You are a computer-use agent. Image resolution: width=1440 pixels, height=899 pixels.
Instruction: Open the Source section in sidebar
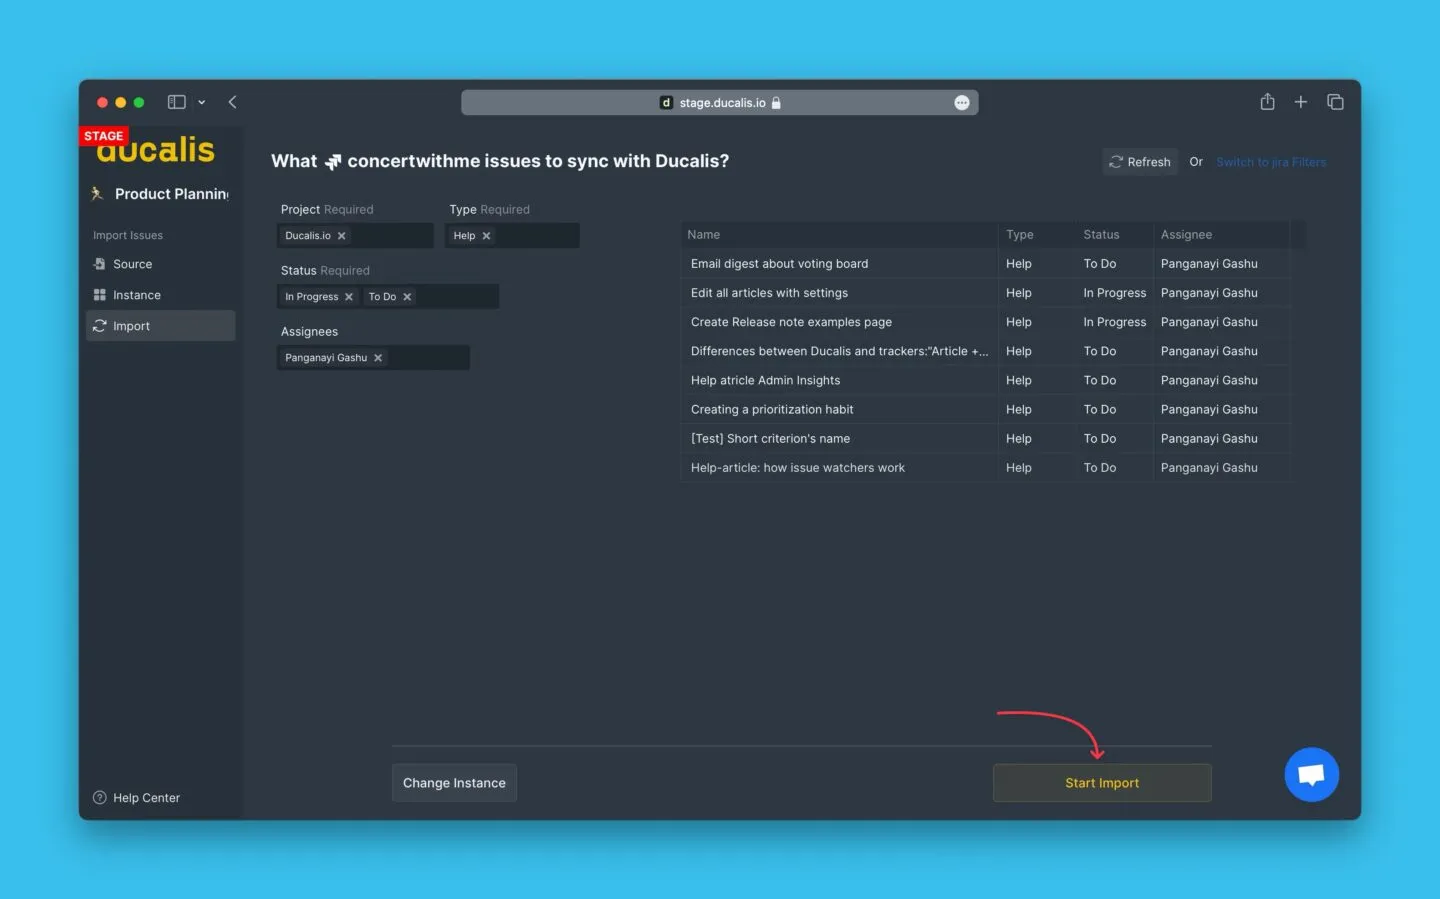(132, 264)
